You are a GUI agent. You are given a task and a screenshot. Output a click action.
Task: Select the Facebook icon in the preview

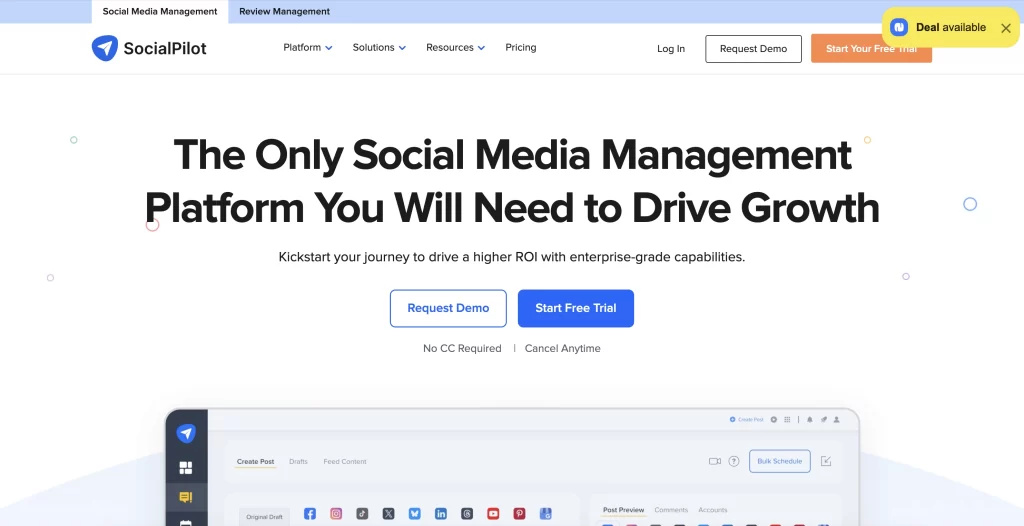pyautogui.click(x=310, y=514)
